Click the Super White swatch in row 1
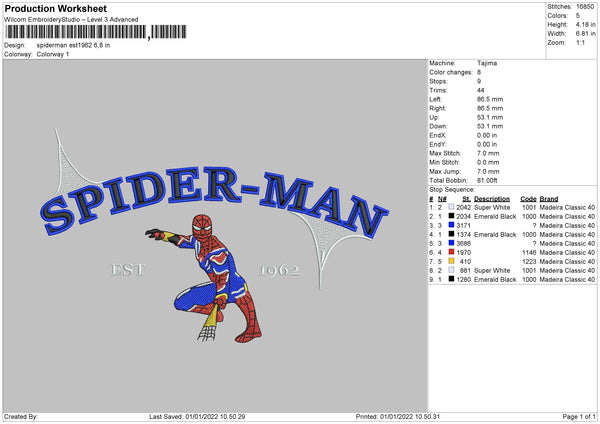This screenshot has height=424, width=600. 451,207
